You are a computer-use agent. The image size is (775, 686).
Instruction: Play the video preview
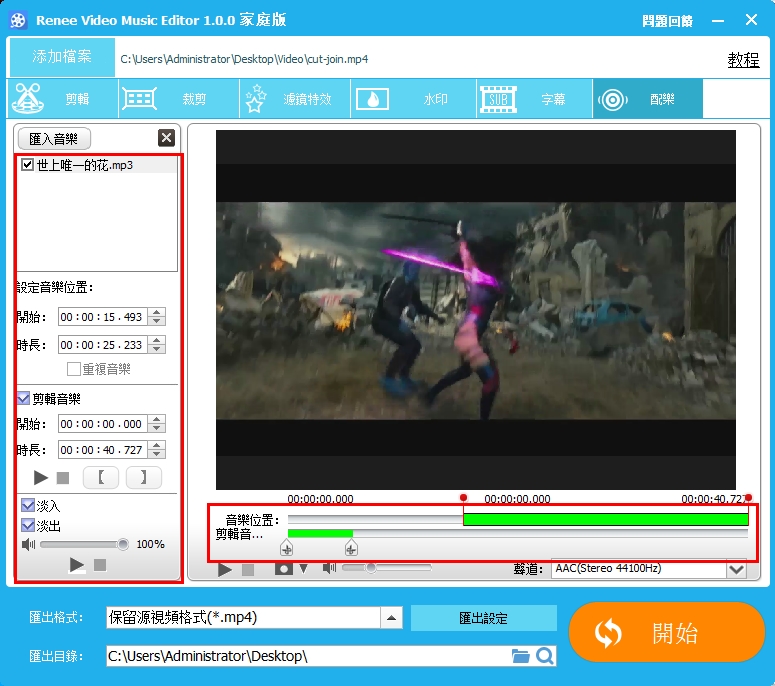click(225, 569)
